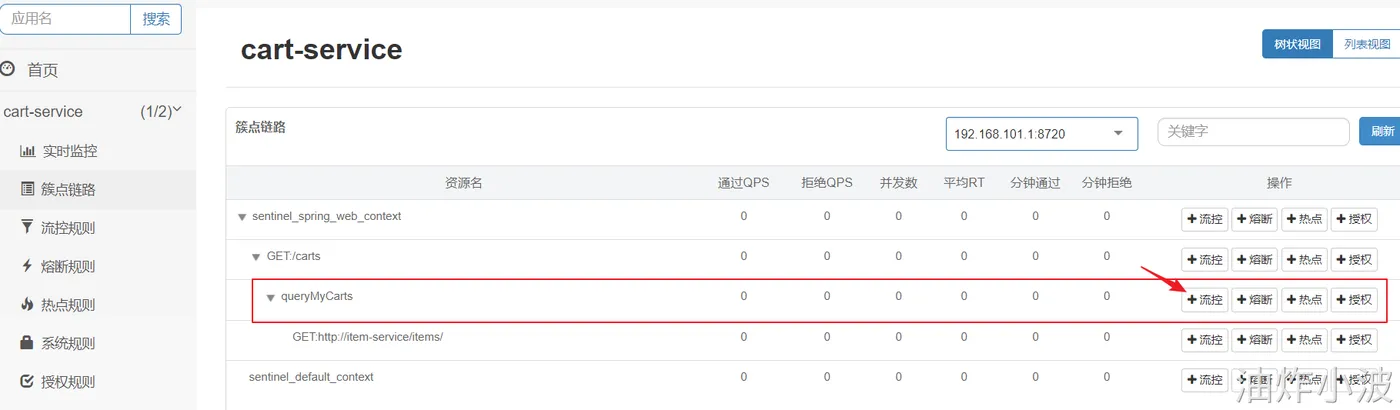The width and height of the screenshot is (1400, 410).
Task: Click the flame icon for 热点规则
Action: pos(27,304)
